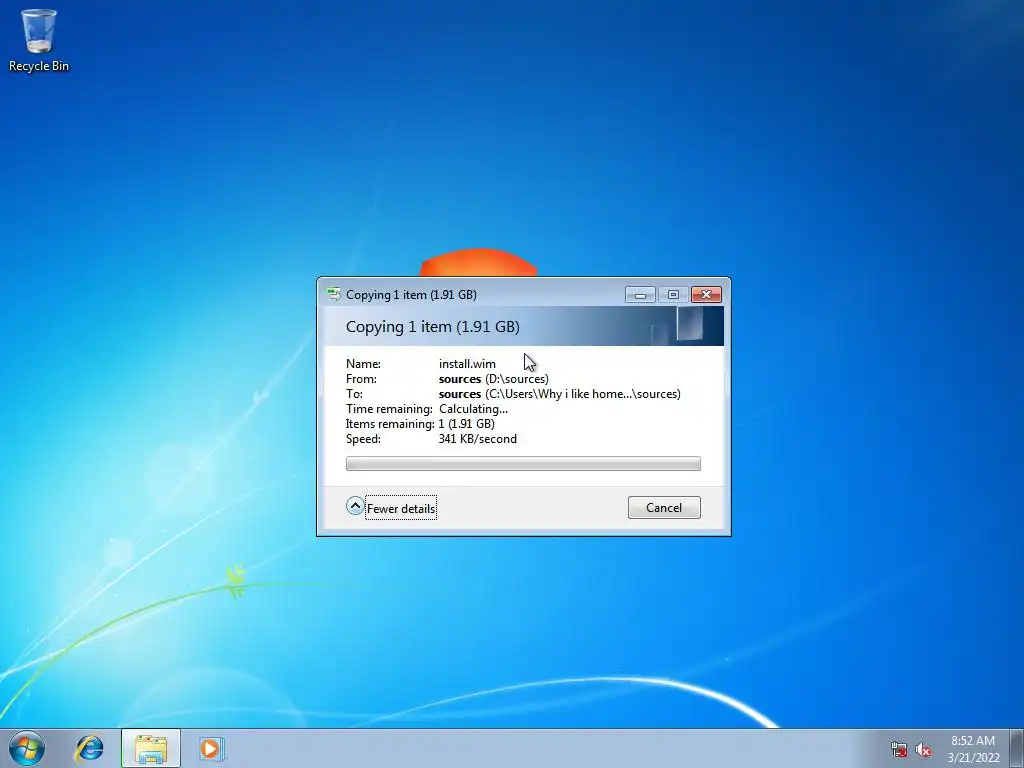Click the source path D:\sources

(494, 379)
